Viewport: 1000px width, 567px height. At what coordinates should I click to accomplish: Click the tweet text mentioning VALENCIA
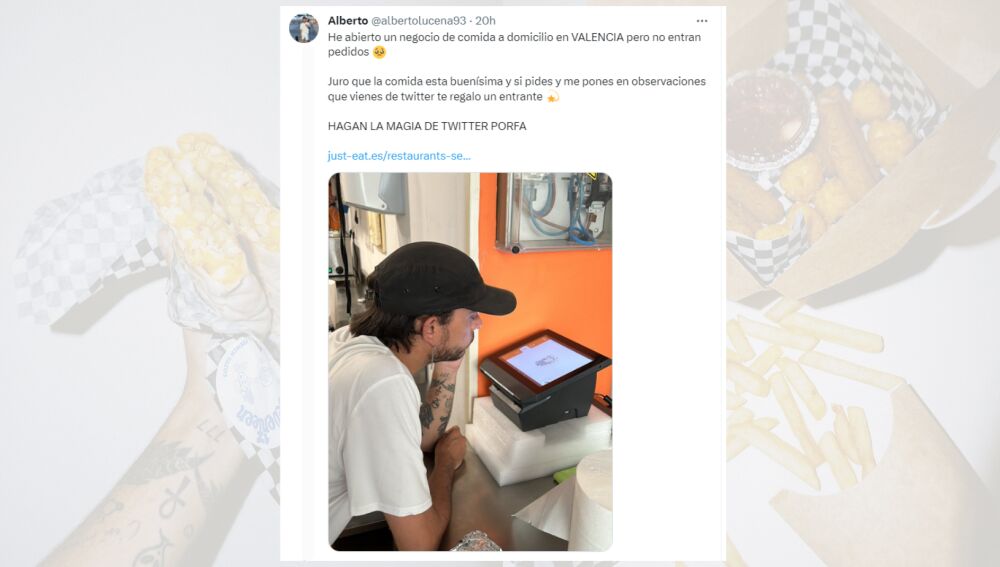pyautogui.click(x=514, y=45)
